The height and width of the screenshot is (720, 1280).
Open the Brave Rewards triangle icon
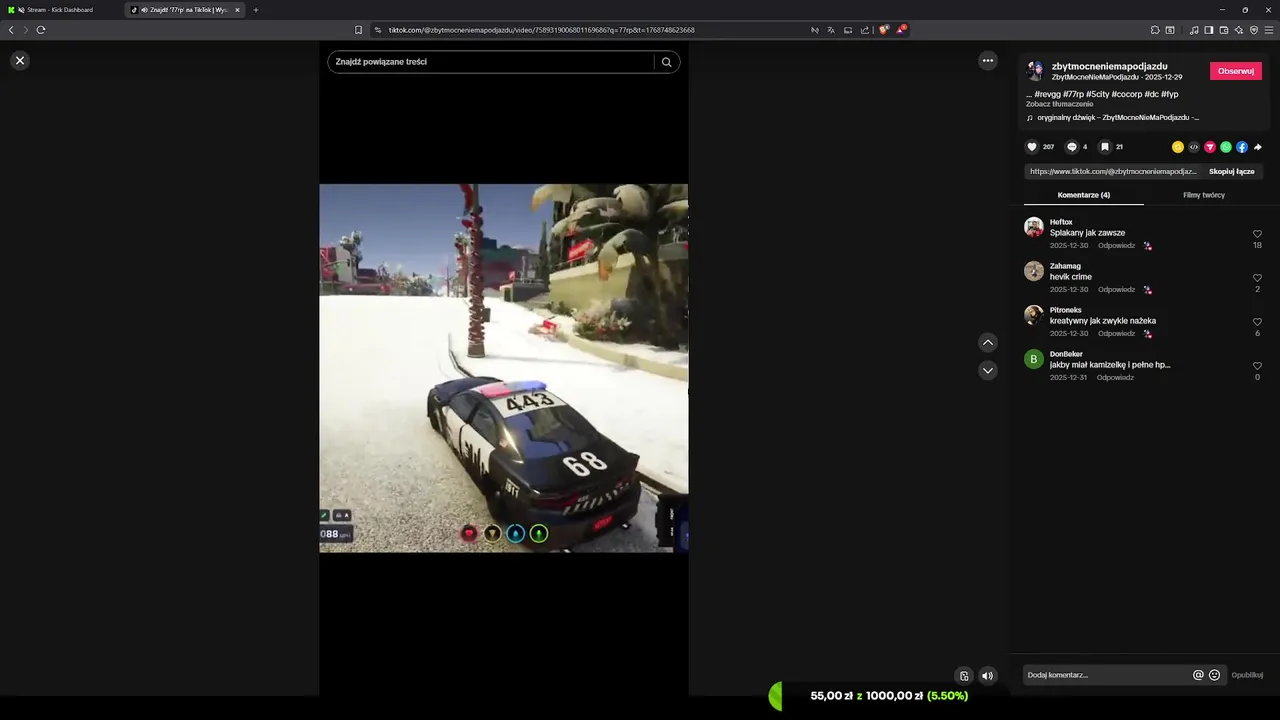(x=901, y=30)
